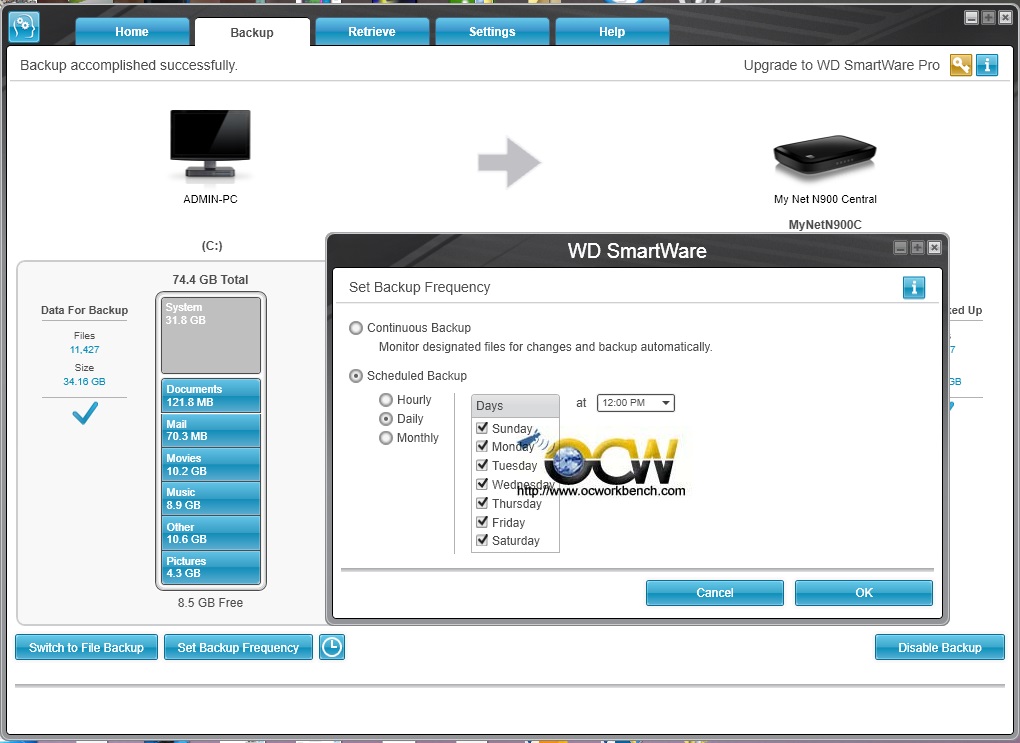The height and width of the screenshot is (743, 1020).
Task: Open the info icon beside Upgrade key
Action: pos(987,65)
